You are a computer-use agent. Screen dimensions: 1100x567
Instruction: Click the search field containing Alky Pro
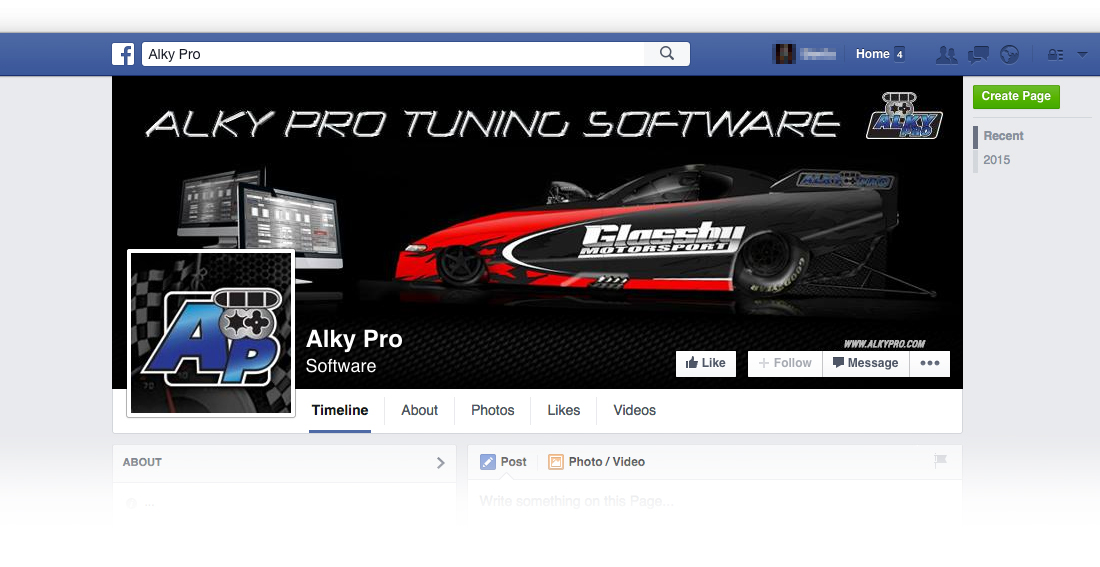[x=394, y=54]
